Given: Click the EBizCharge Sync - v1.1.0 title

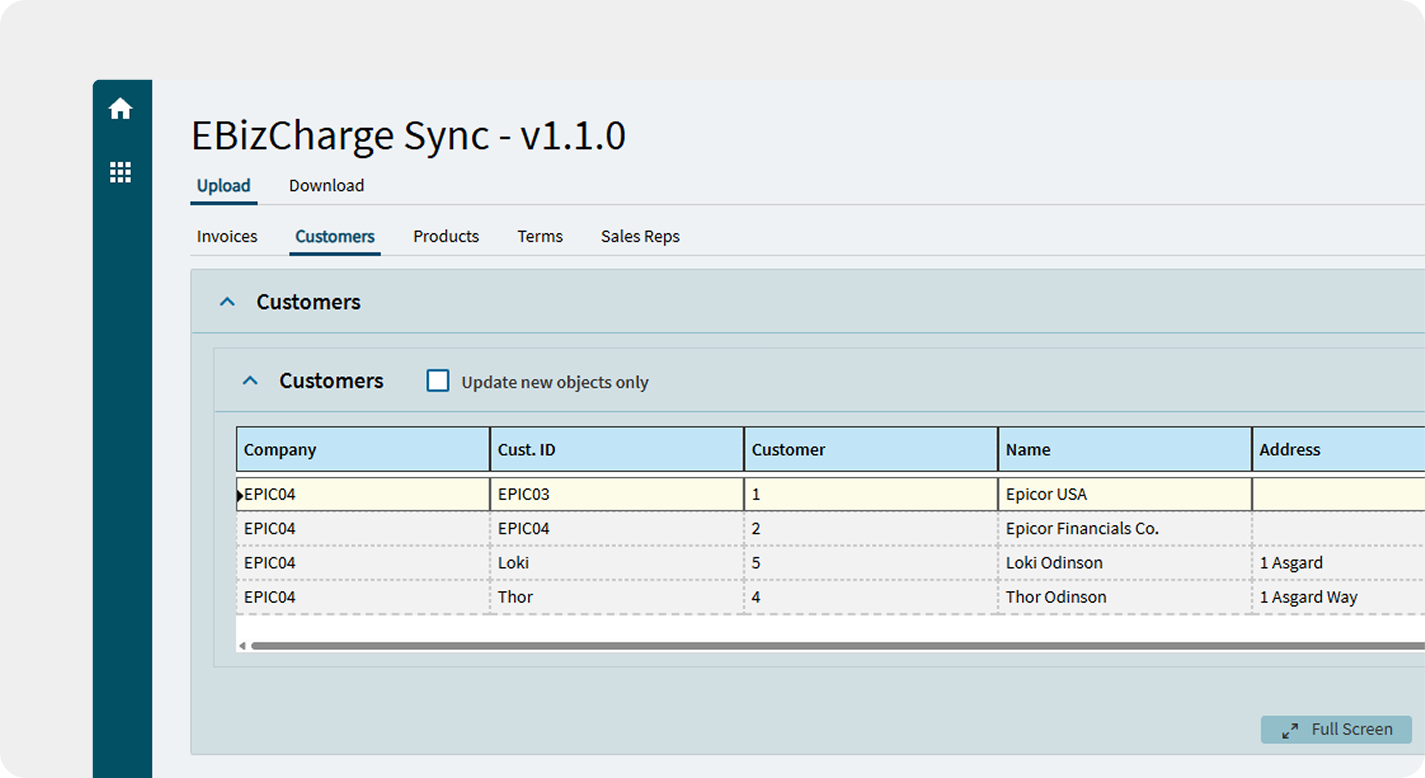Looking at the screenshot, I should 408,136.
